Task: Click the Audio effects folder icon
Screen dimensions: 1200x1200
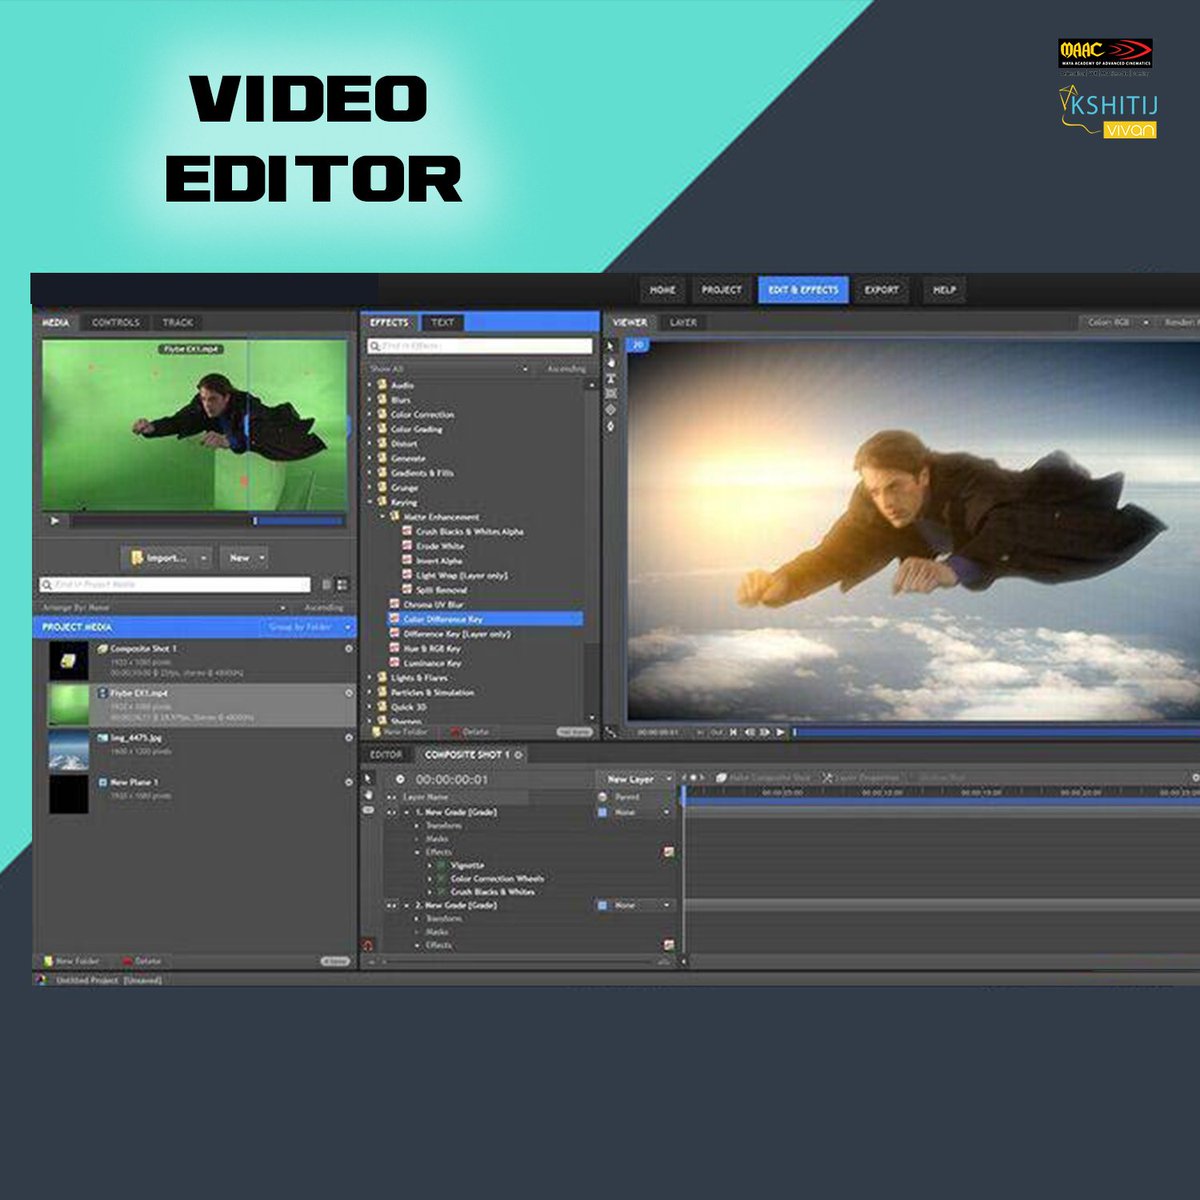Action: 382,385
